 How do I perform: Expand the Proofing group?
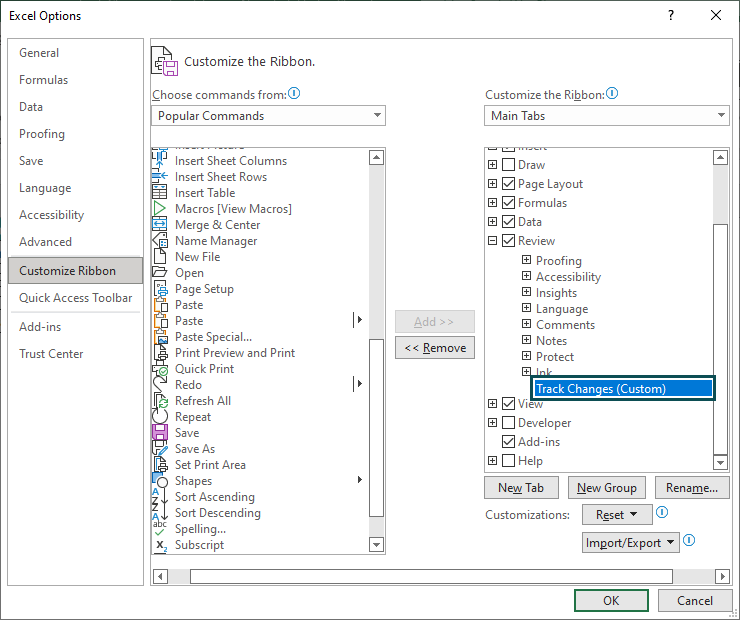[526, 260]
